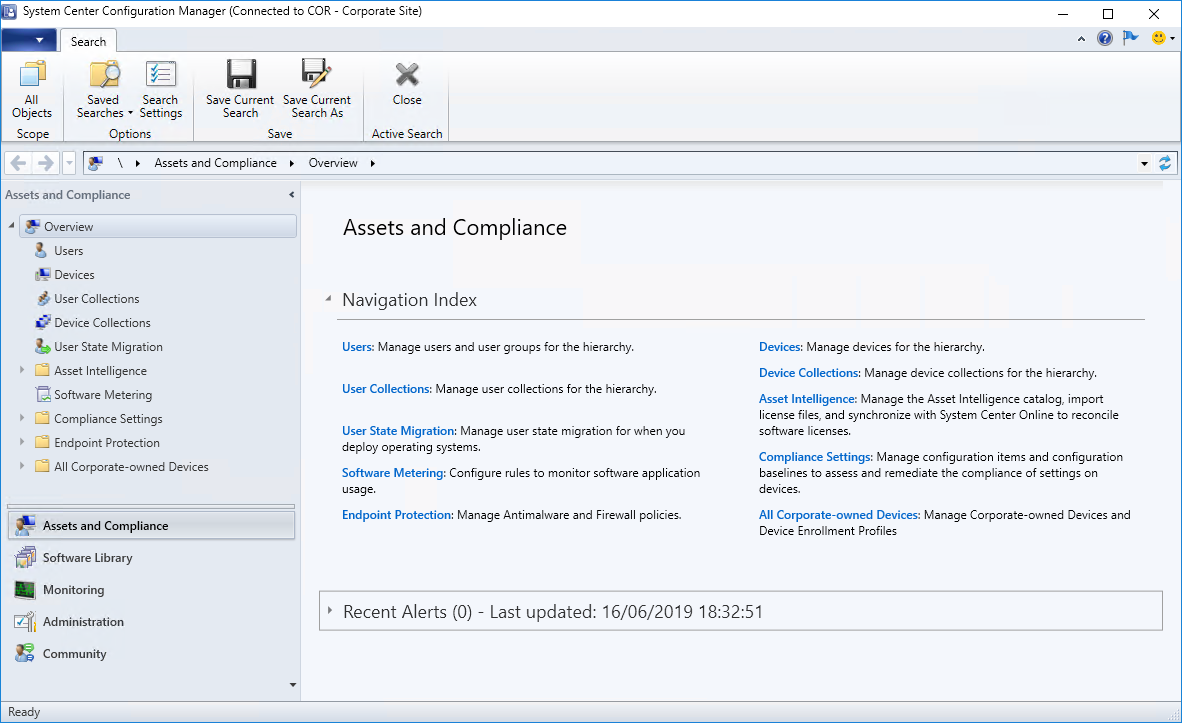Open the Administration workspace
Screen dimensions: 1182x723
point(83,622)
